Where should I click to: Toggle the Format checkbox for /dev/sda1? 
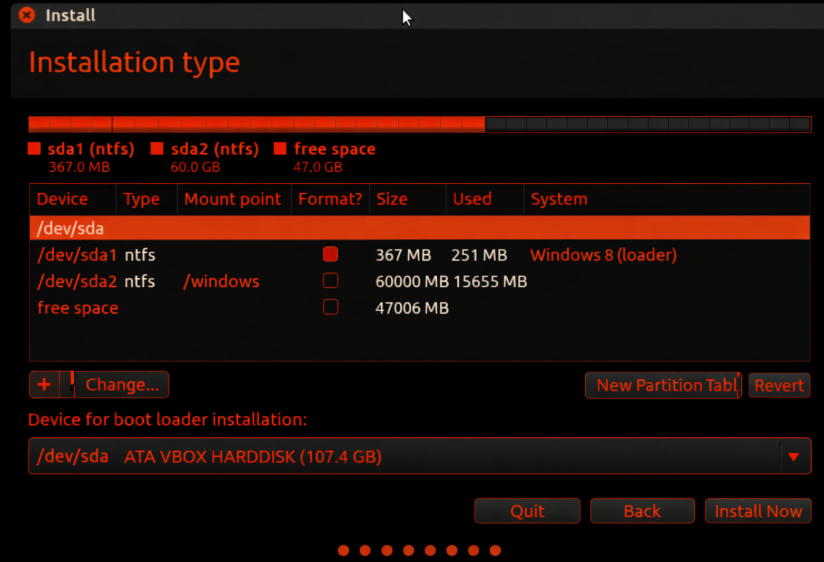tap(331, 255)
